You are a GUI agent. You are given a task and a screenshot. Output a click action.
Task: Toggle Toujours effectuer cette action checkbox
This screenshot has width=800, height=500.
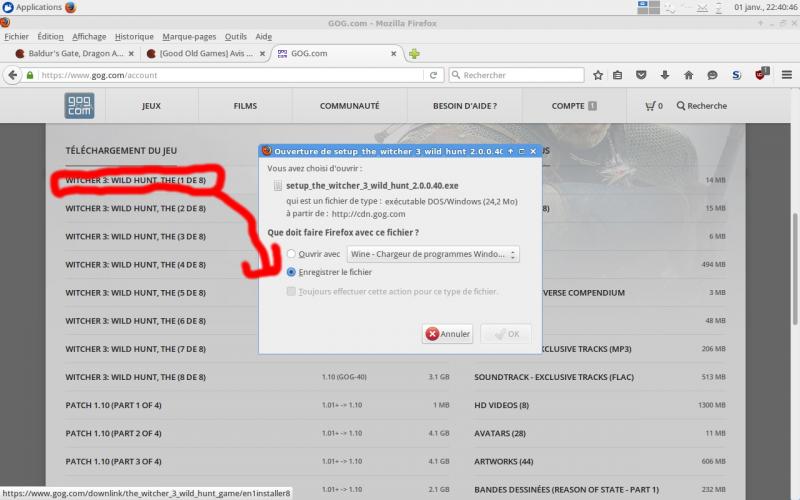291,291
